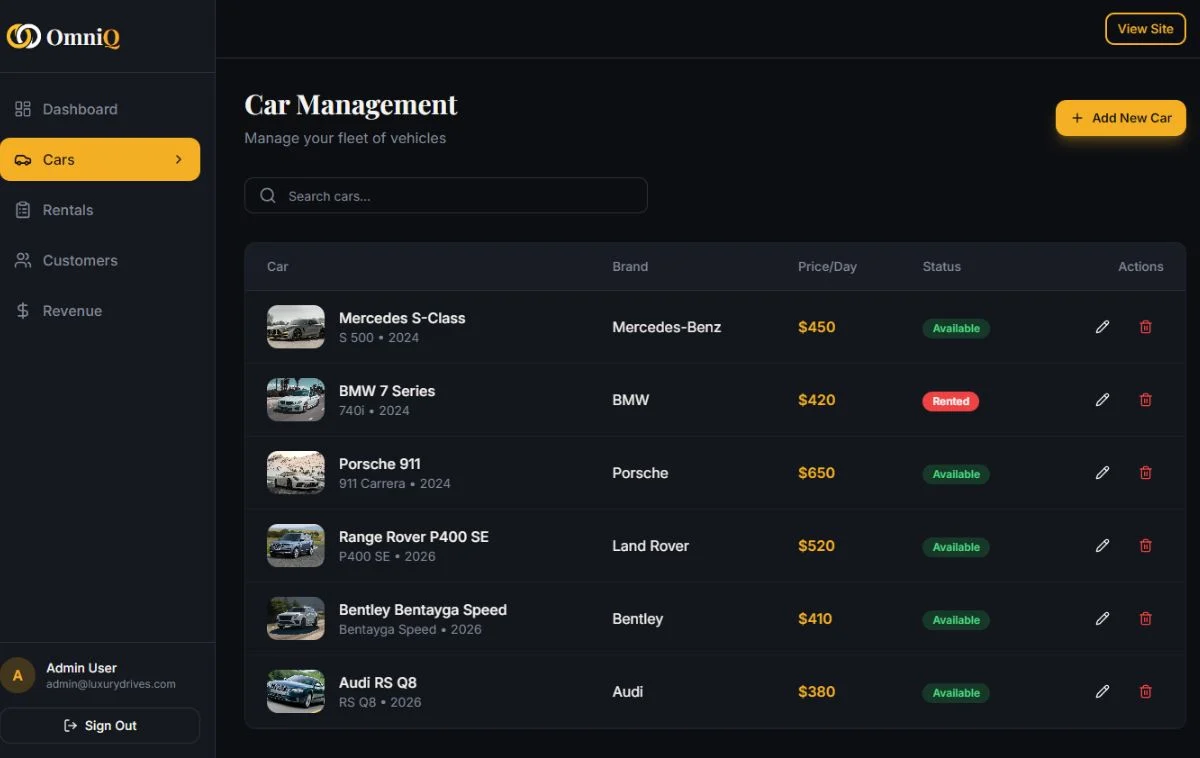Click the Car column header

(278, 267)
